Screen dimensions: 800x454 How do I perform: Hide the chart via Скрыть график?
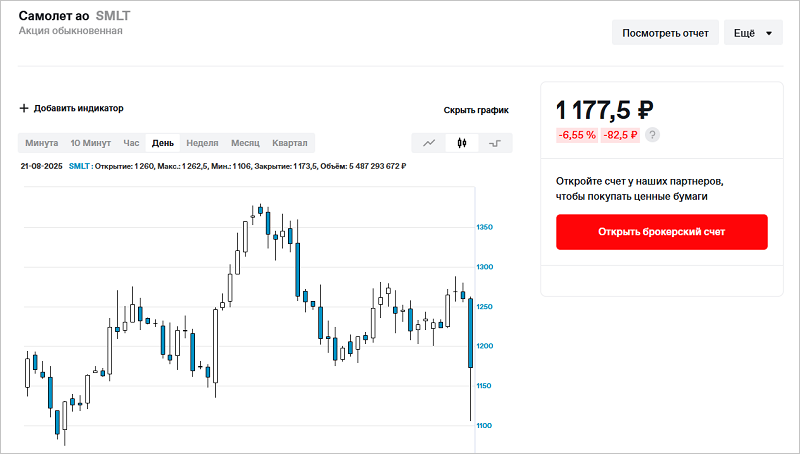click(x=476, y=110)
